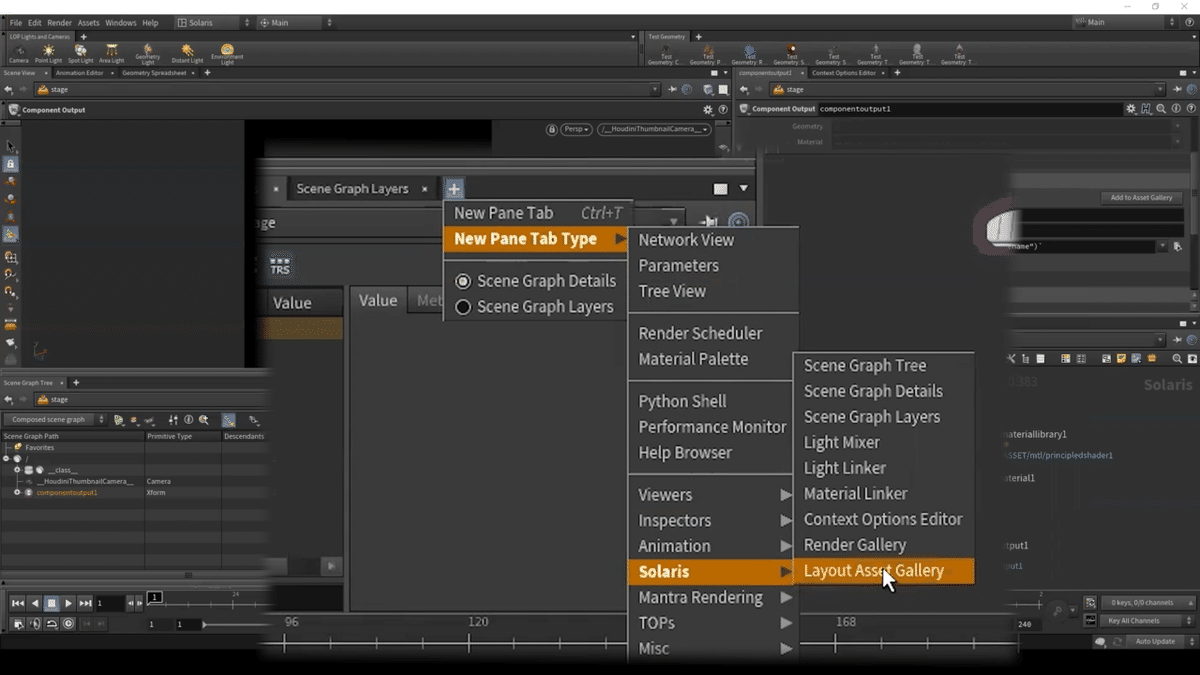The height and width of the screenshot is (675, 1200).
Task: Click the play forward button
Action: click(68, 603)
